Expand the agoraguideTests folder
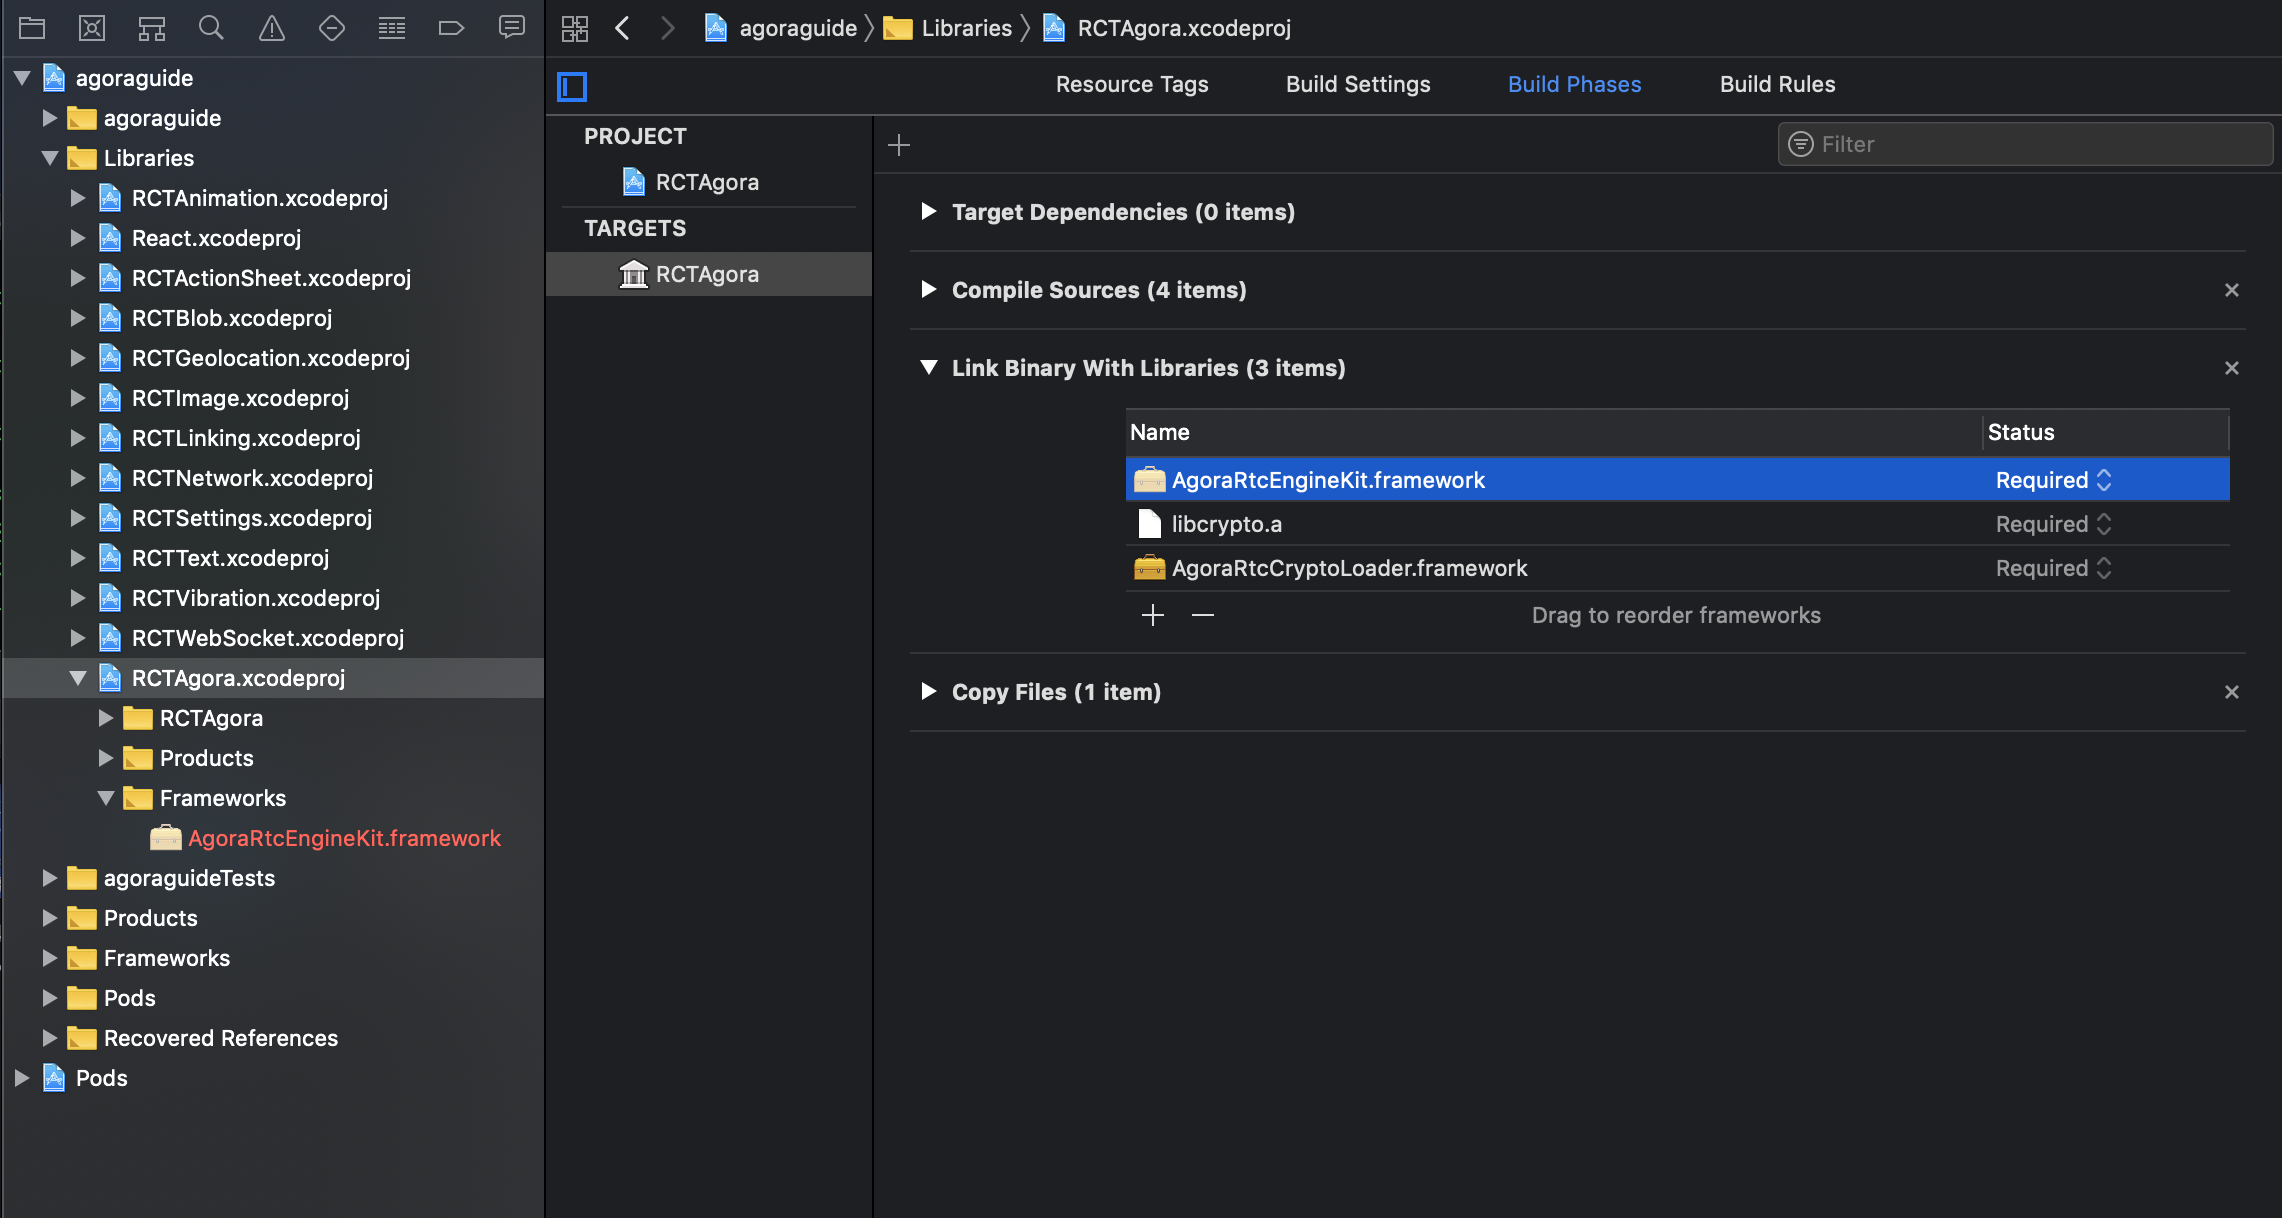2282x1218 pixels. [x=50, y=878]
